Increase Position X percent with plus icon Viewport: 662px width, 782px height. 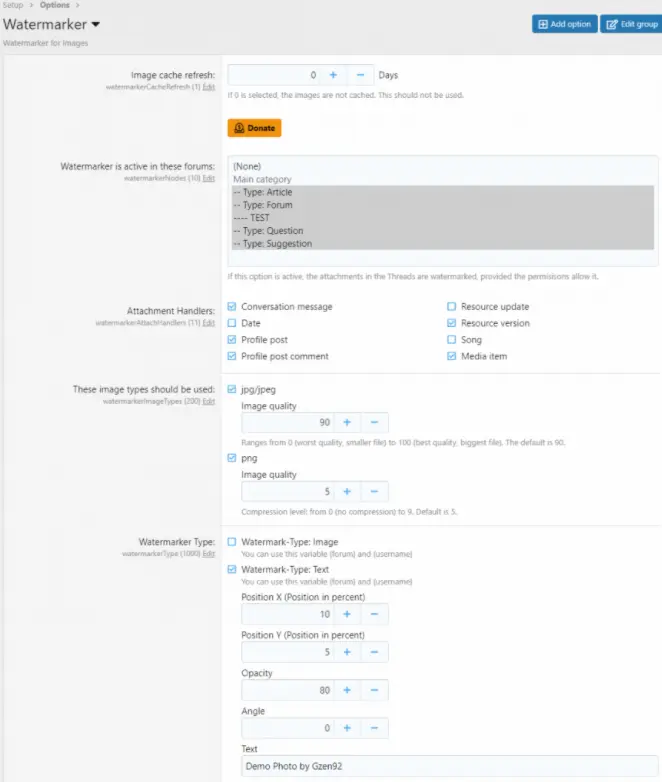(x=347, y=614)
